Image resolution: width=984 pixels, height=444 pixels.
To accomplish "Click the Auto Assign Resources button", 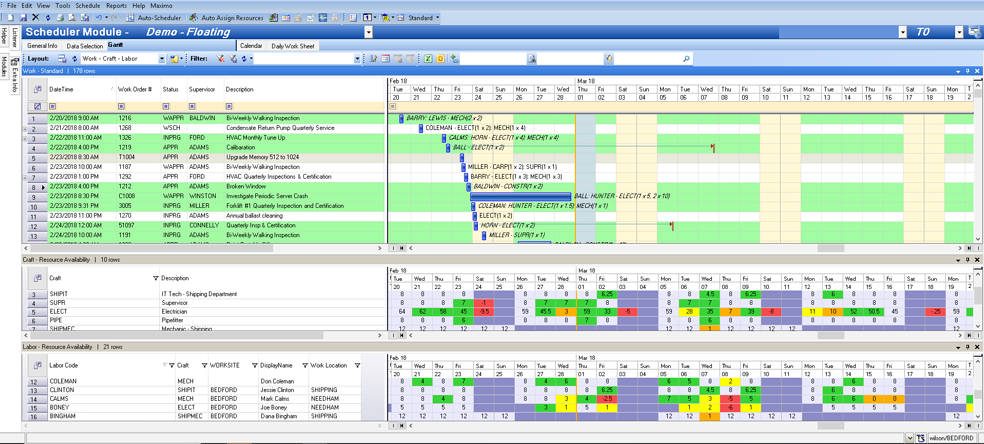I will coord(227,18).
